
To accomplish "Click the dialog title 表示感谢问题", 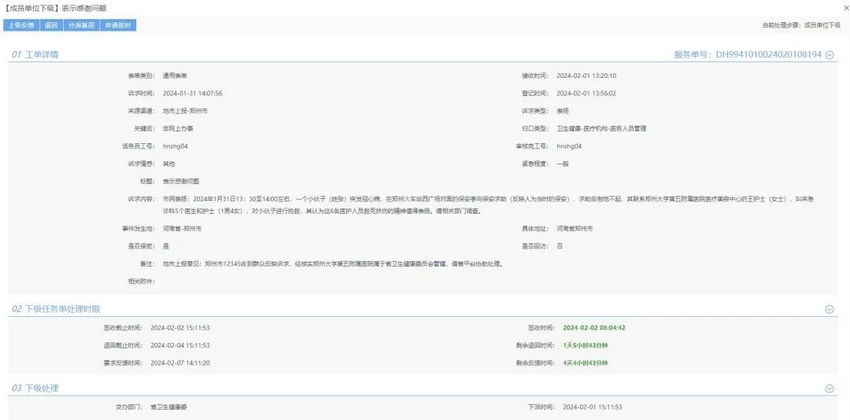I will [x=88, y=8].
